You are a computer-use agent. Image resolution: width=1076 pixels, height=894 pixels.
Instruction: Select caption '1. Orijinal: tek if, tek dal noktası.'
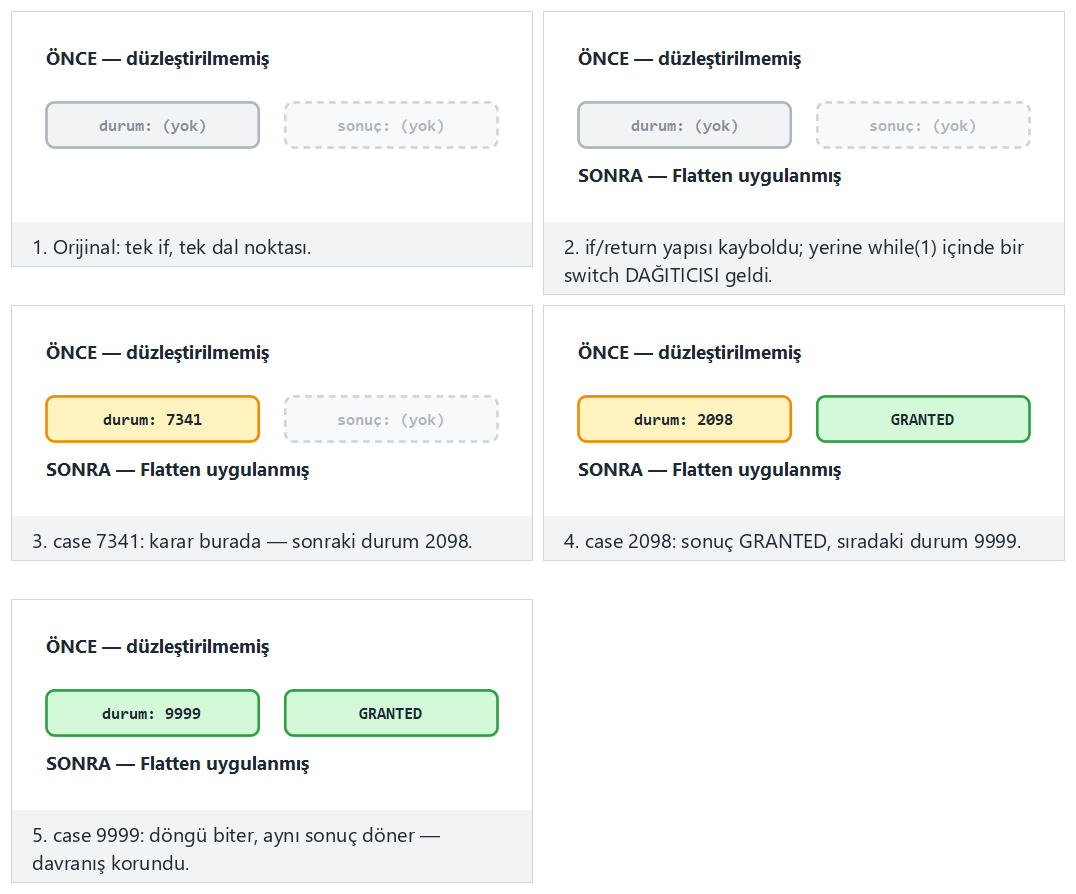point(172,247)
